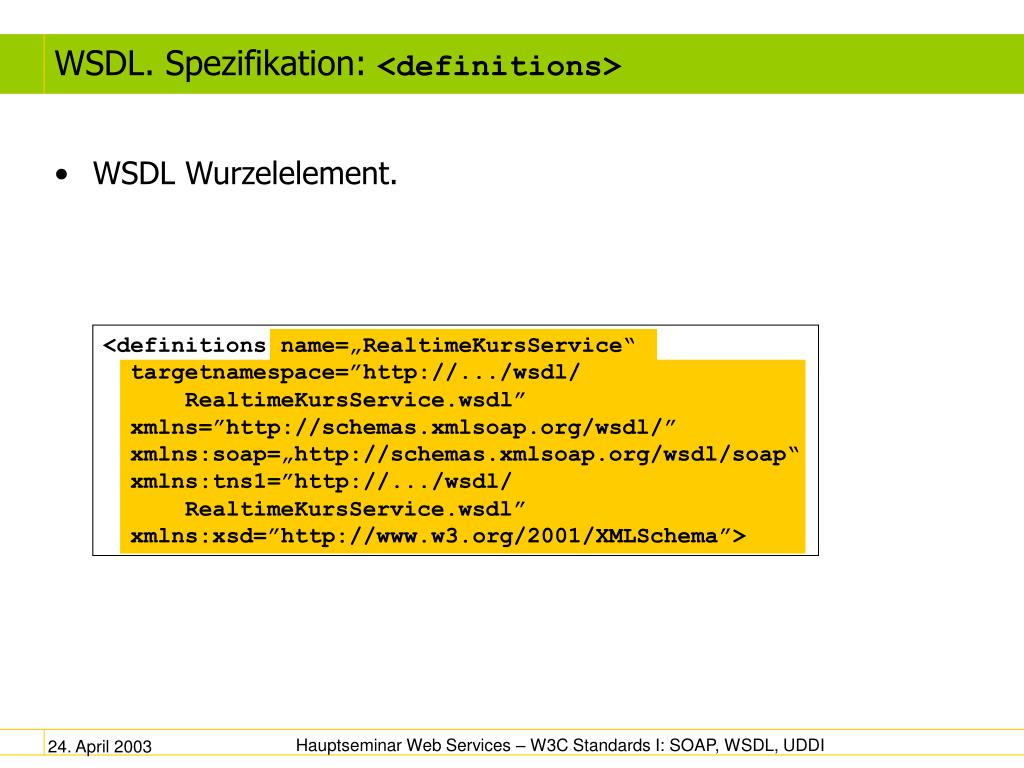Click the 'targetnamespace=”http://.../wsdl/' line
The height and width of the screenshot is (768, 1024).
pyautogui.click(x=355, y=373)
